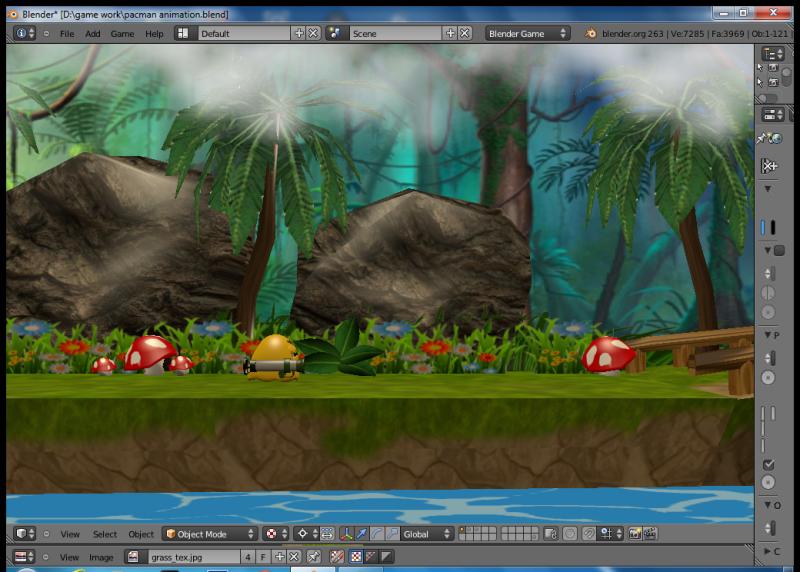This screenshot has width=800, height=572.
Task: Expand the Global orientation dropdown
Action: pos(427,534)
